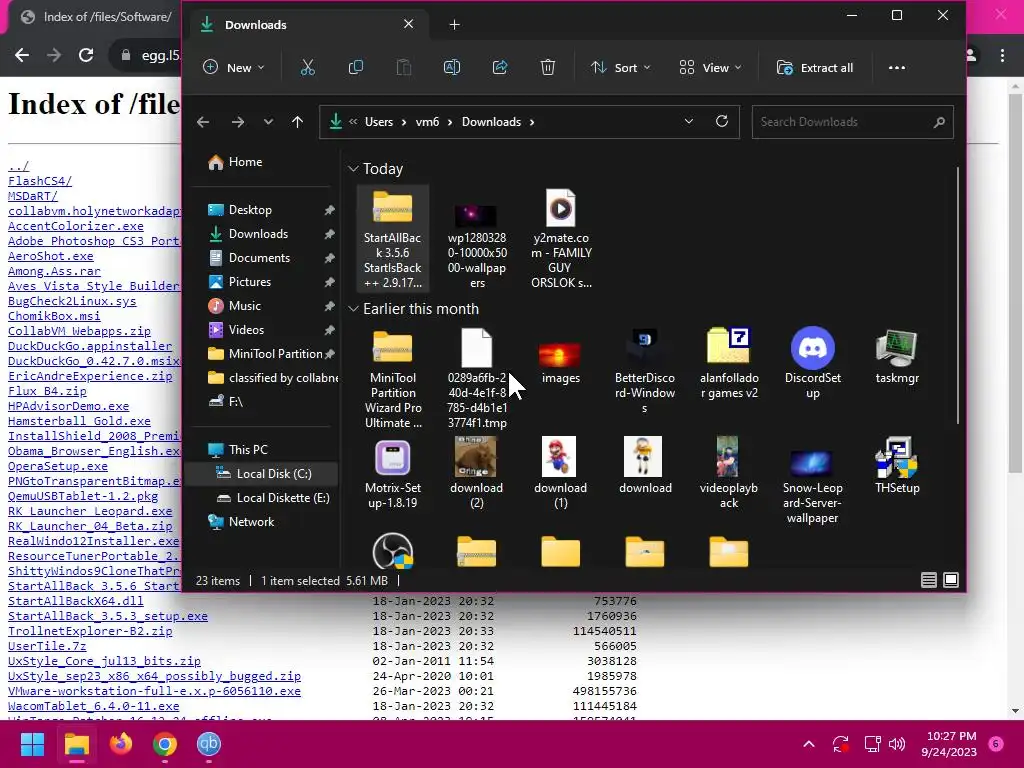Go back in Explorer navigation
1024x768 pixels.
(x=203, y=121)
